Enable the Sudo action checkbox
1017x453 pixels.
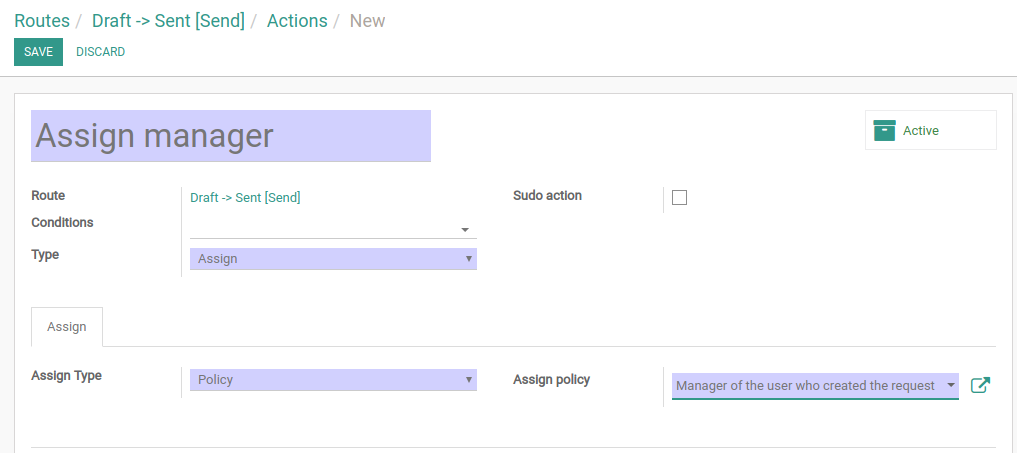(679, 197)
